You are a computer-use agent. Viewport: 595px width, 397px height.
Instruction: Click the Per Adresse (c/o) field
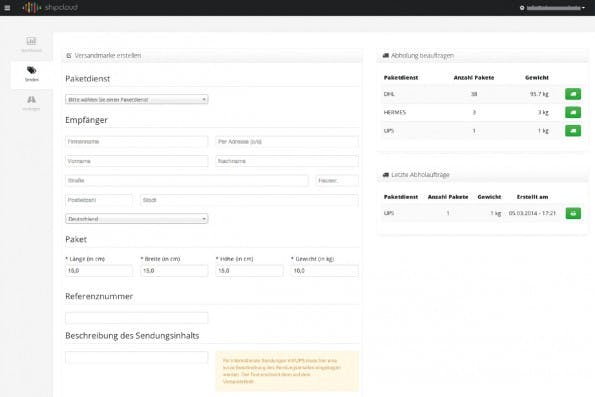click(x=287, y=142)
